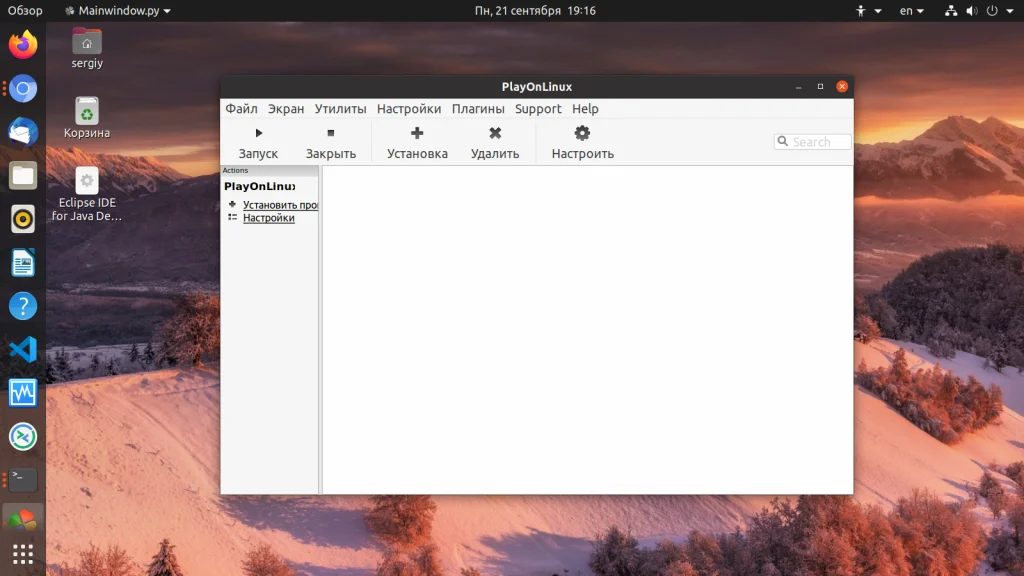Click the Закрыть stop toolbar button
1024x576 pixels.
330,142
